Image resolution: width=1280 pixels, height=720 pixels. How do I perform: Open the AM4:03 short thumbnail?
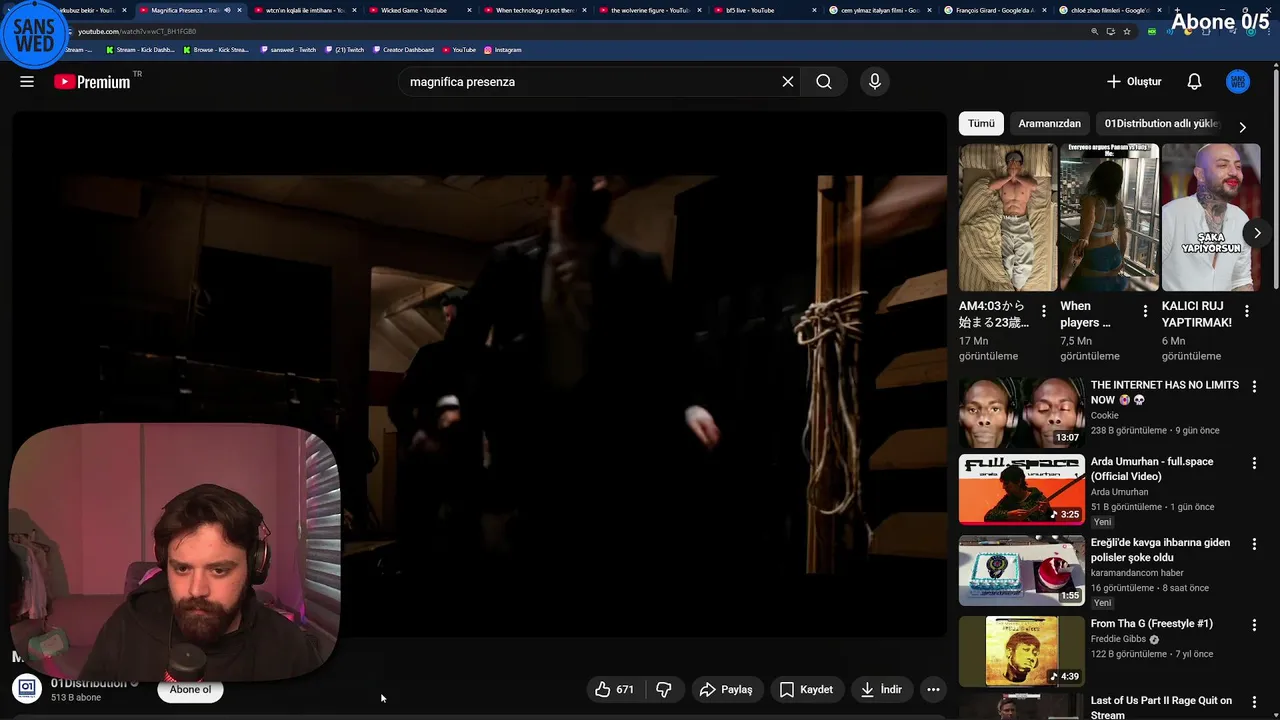pos(1008,217)
